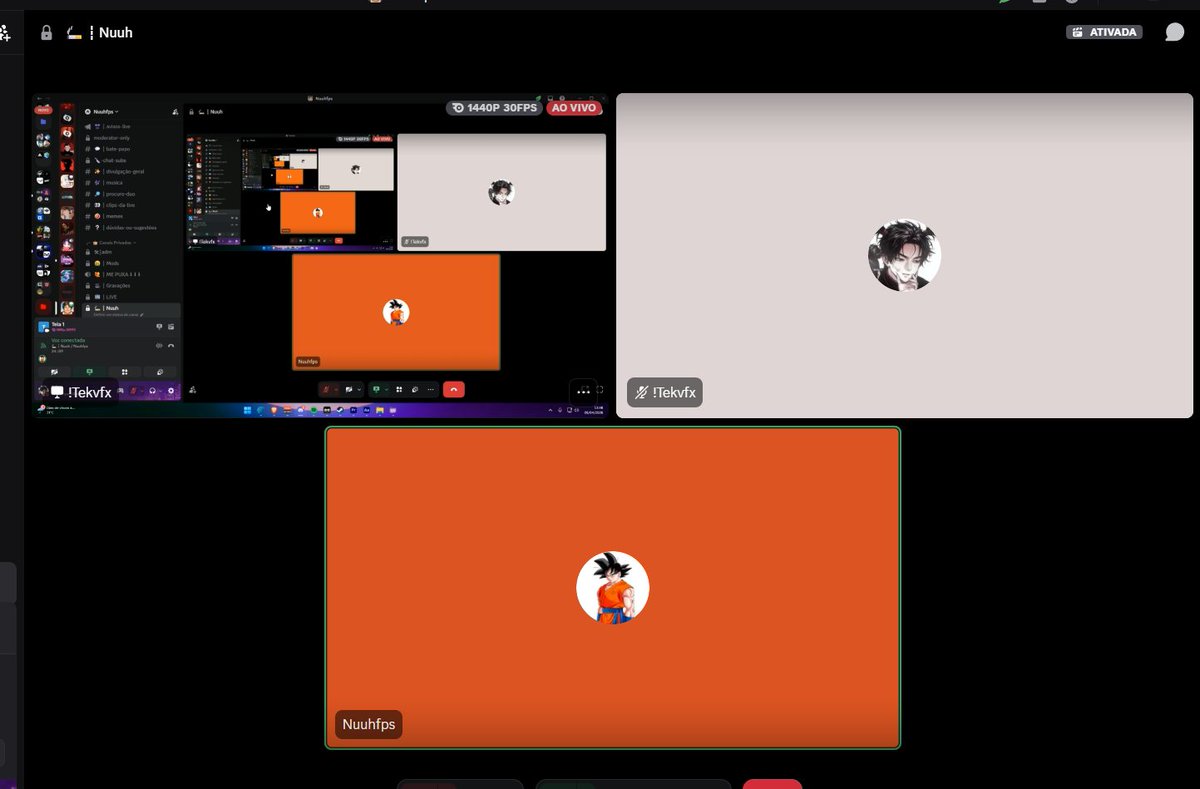
Task: Click the Voz conectada status text
Action: 68,340
